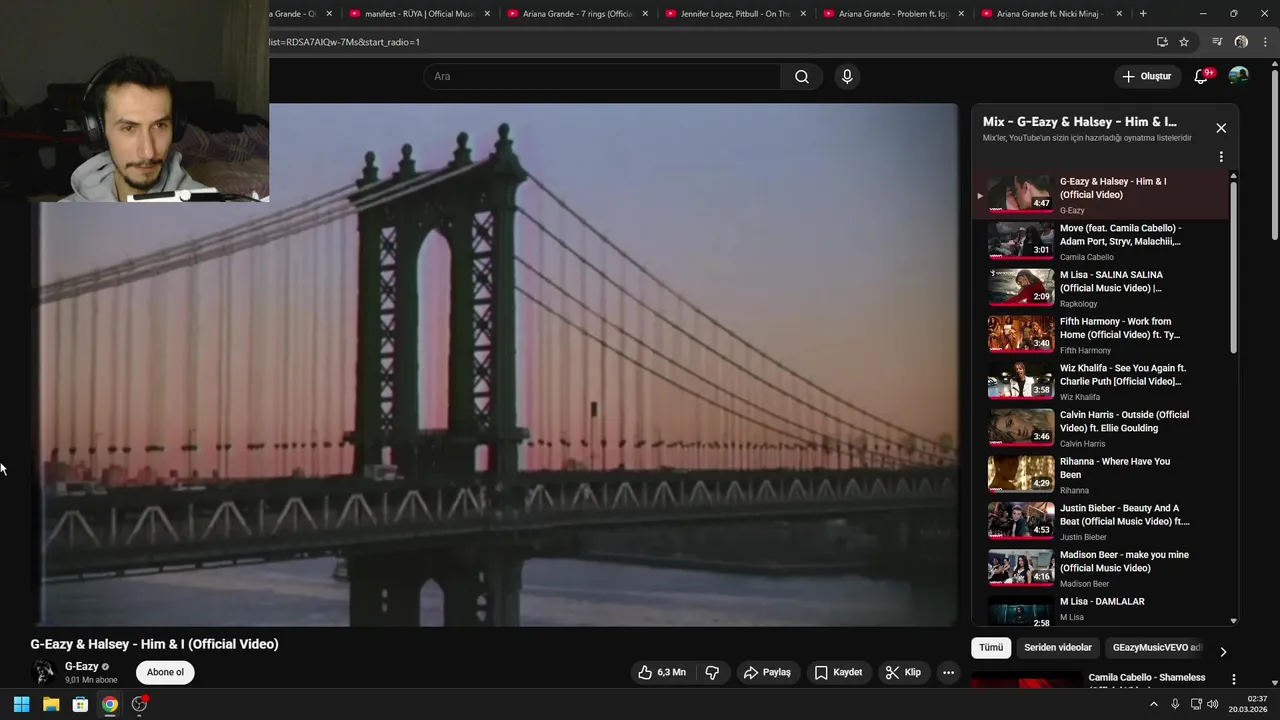Click the playlist panel scroll-up arrow

pyautogui.click(x=1233, y=176)
